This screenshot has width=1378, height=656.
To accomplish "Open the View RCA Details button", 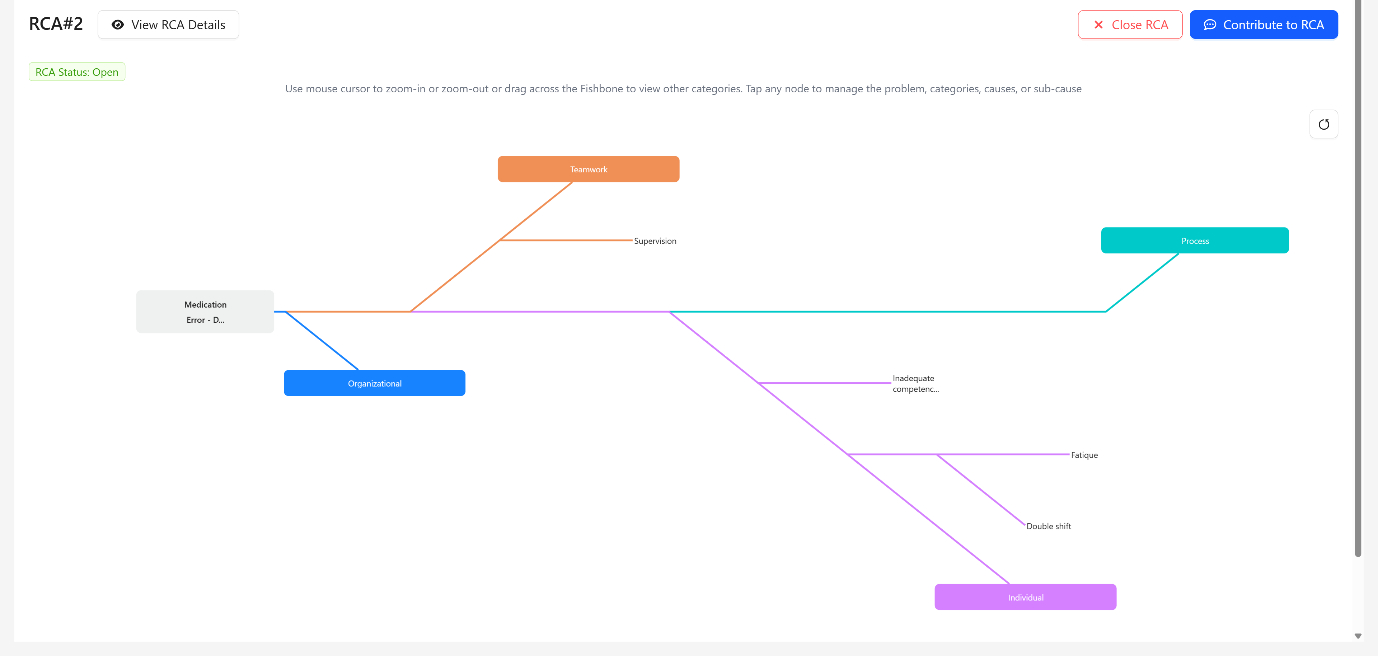I will click(x=168, y=25).
